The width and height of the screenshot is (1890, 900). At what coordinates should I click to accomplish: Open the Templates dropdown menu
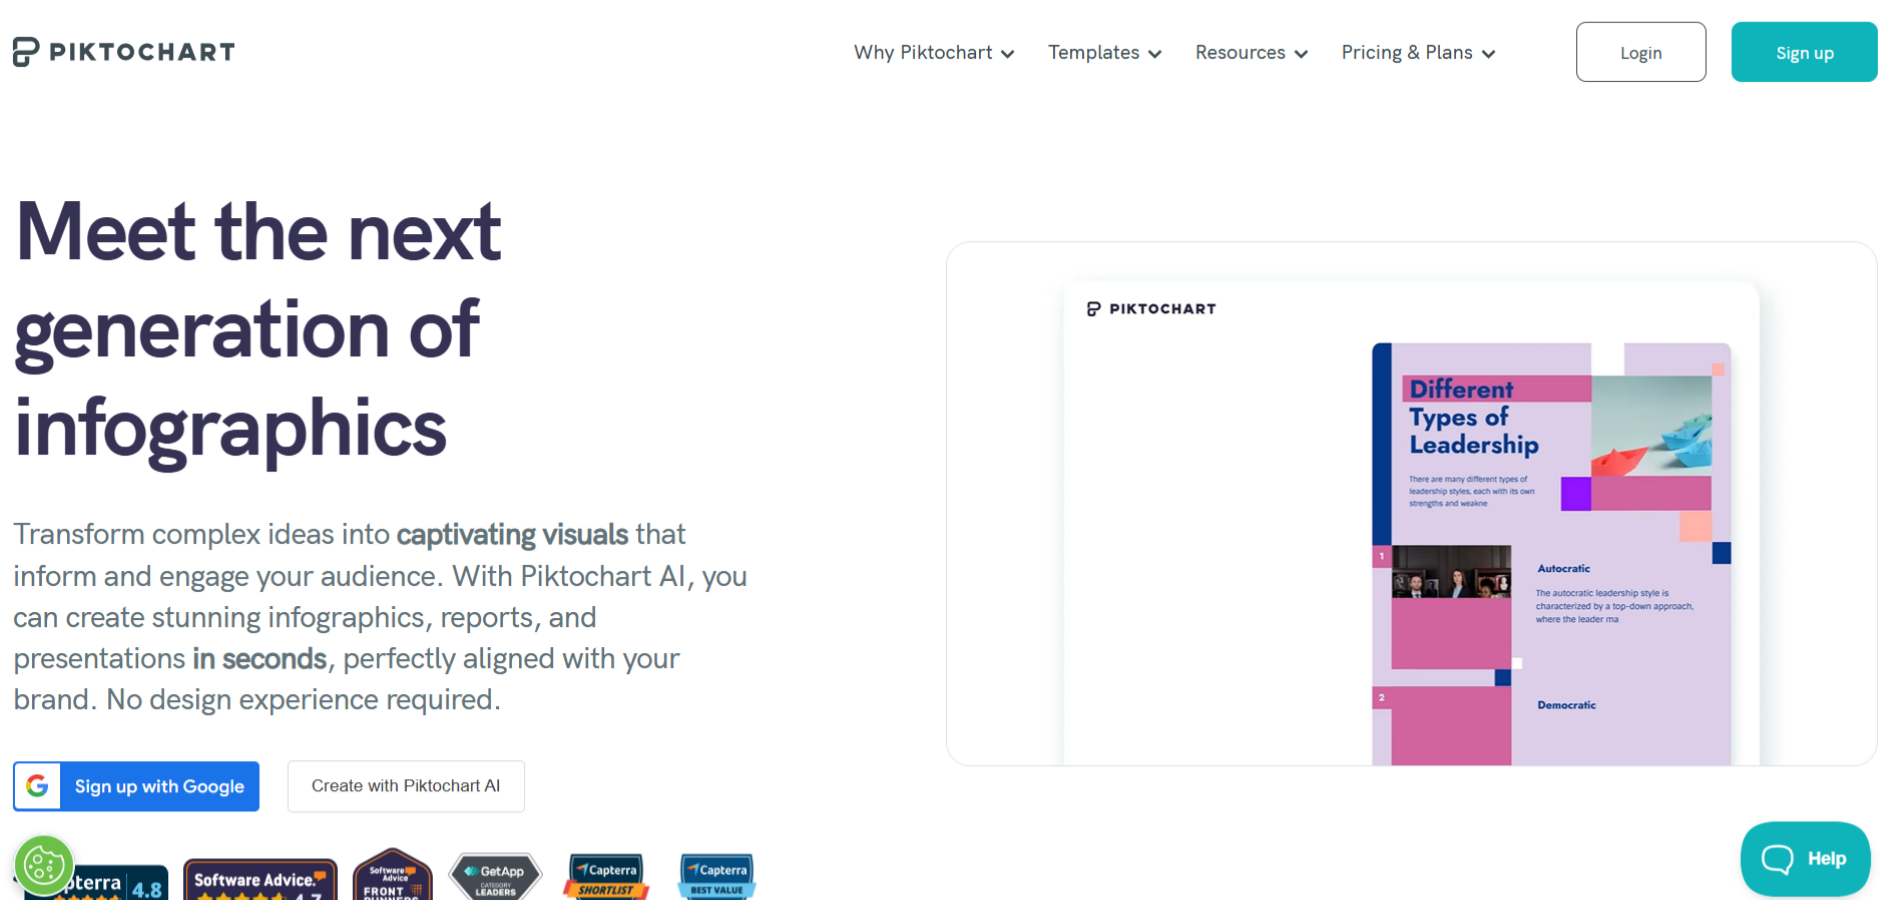(x=1104, y=52)
